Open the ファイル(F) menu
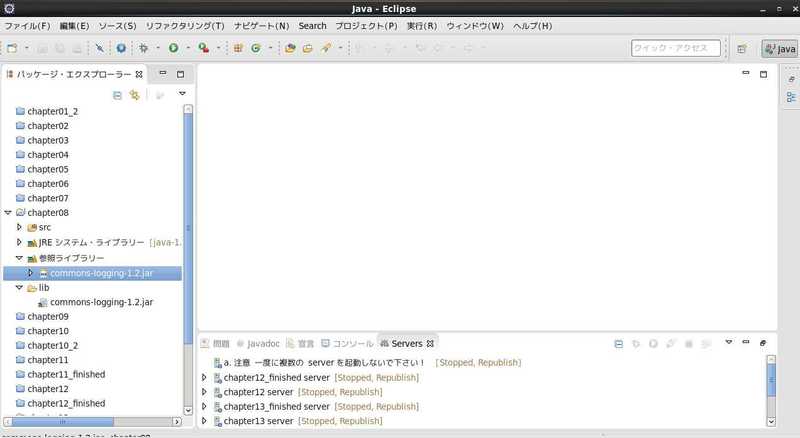Screen dimensions: 800x438 tap(28, 26)
